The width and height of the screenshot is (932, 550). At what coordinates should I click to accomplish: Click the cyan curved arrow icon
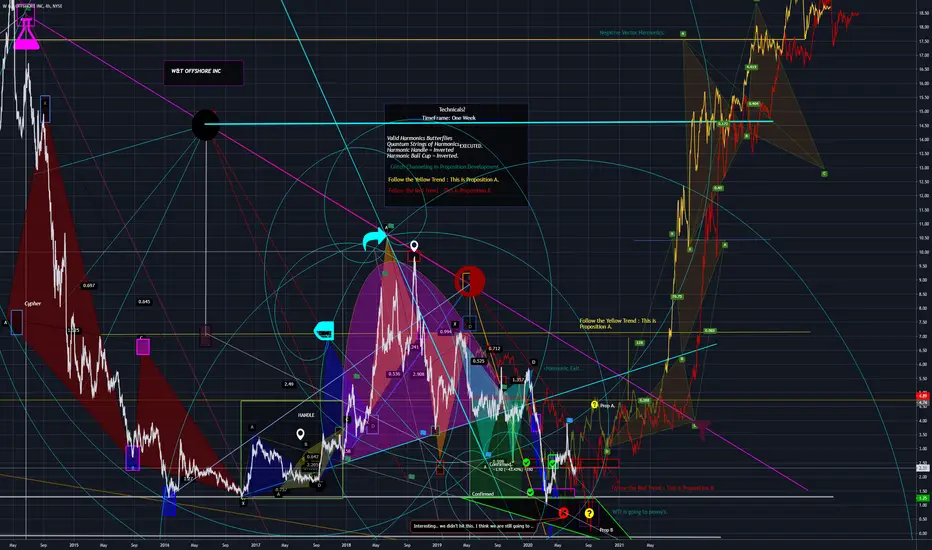[374, 239]
